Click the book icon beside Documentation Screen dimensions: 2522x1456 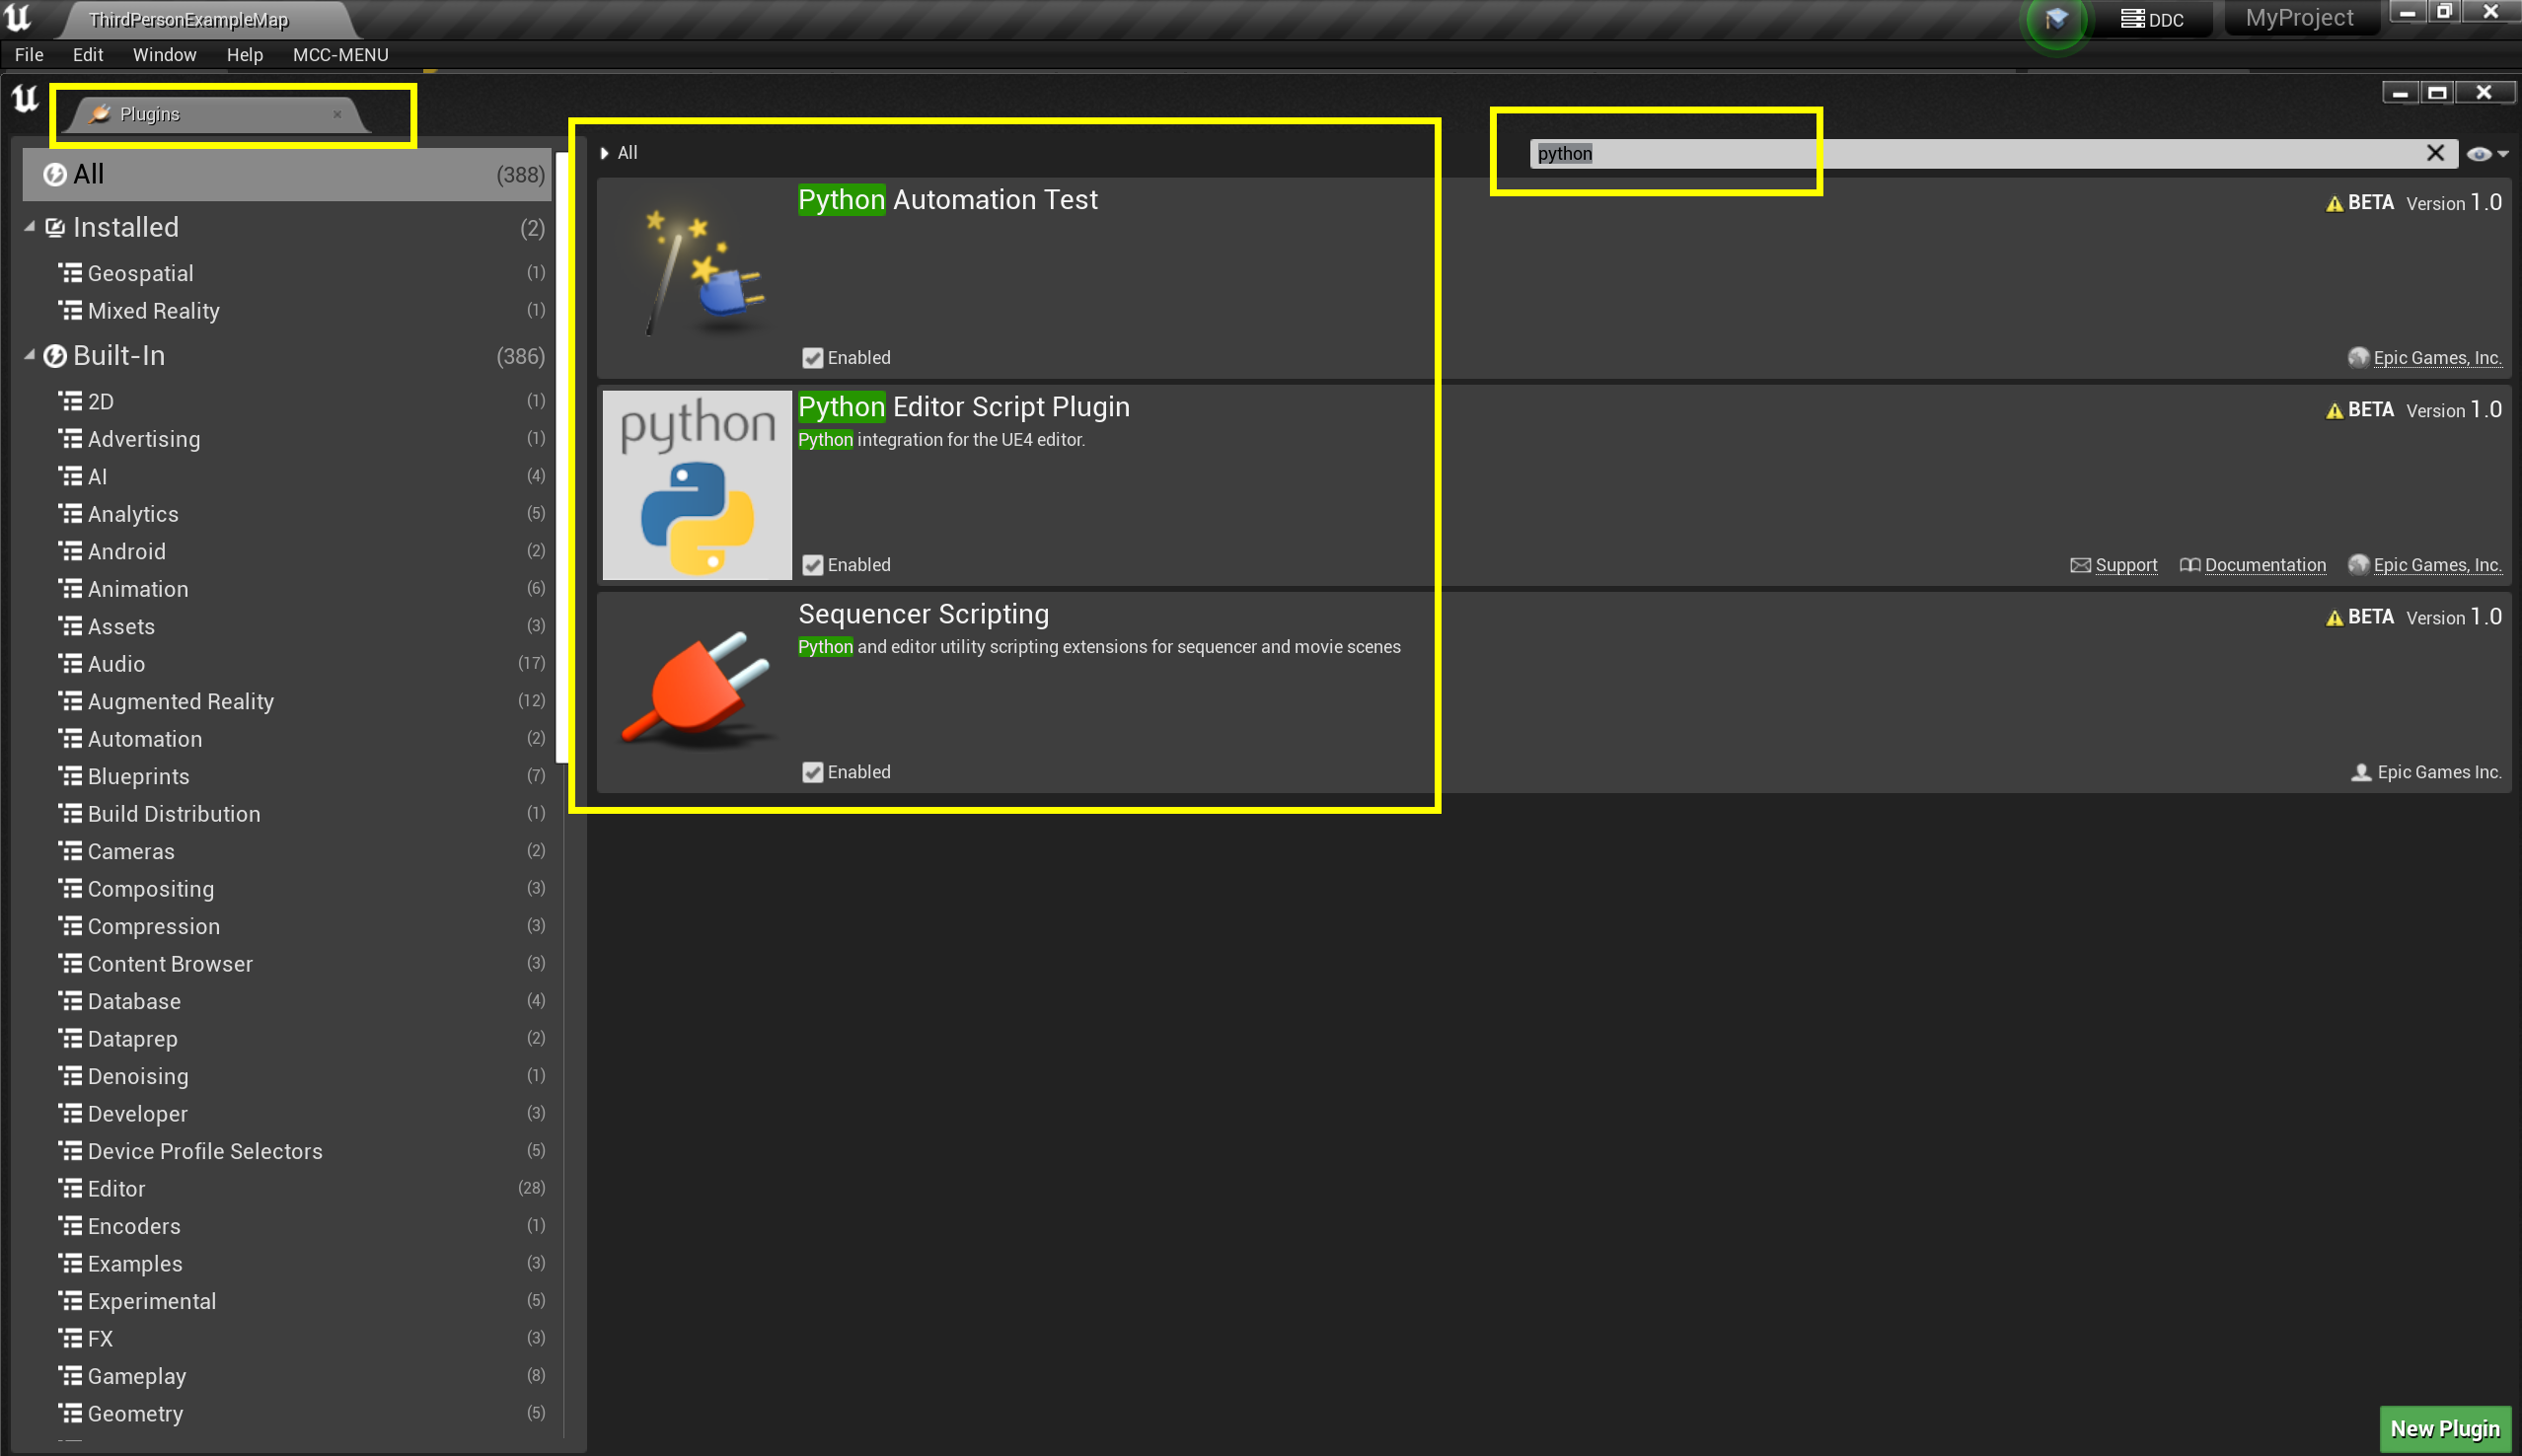click(2189, 565)
